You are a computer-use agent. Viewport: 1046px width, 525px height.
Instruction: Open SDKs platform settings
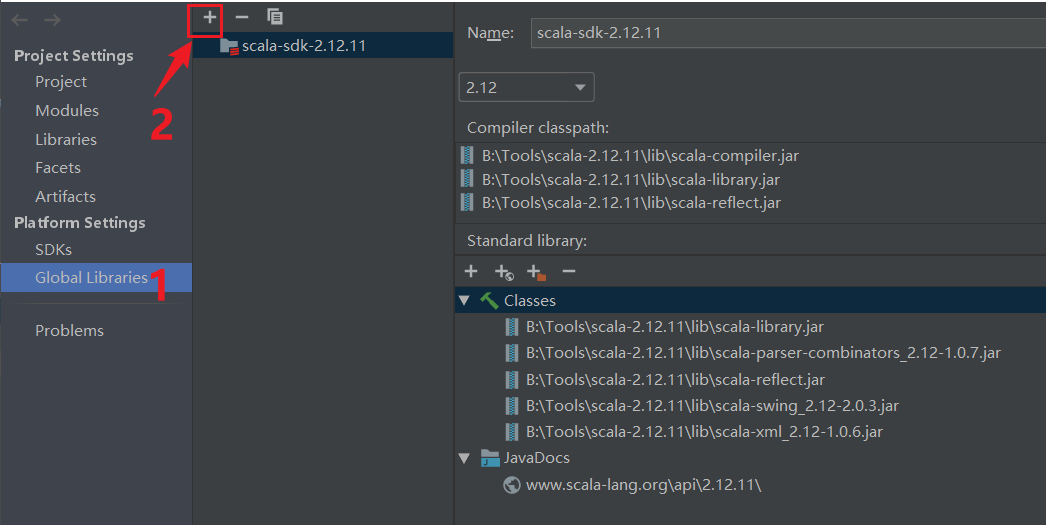pyautogui.click(x=53, y=249)
